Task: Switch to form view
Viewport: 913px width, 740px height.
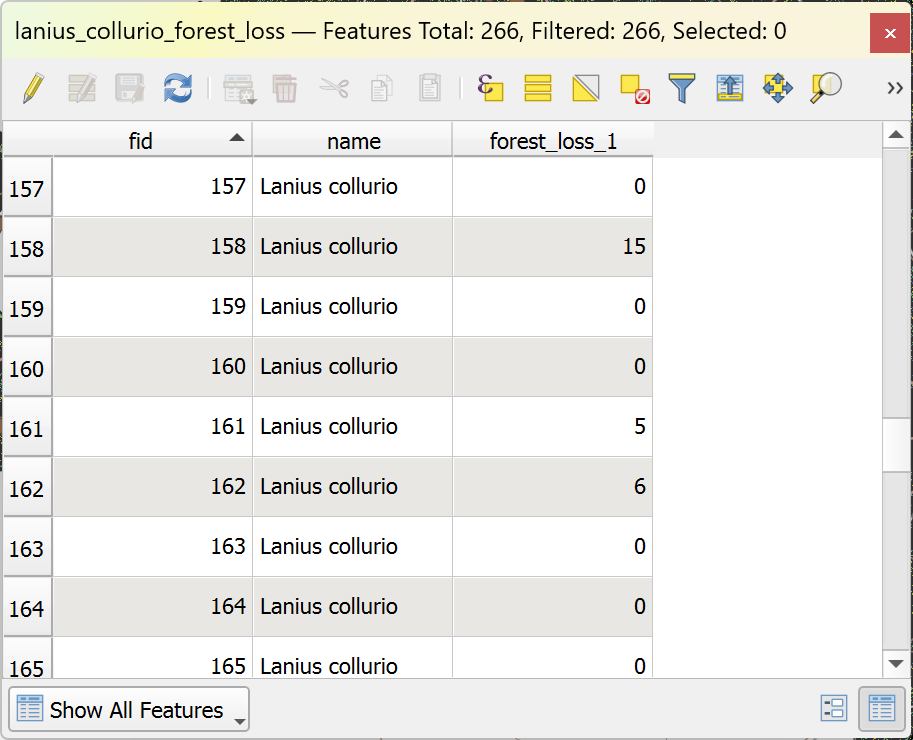Action: 834,709
